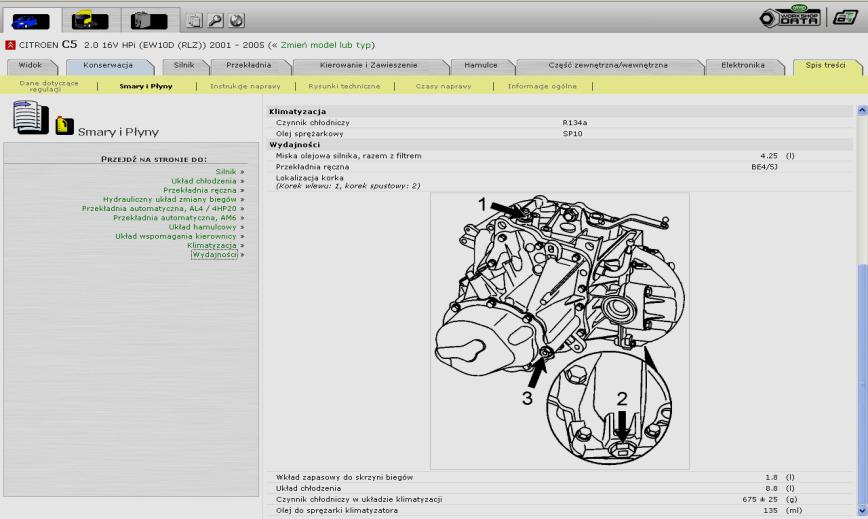868x519 pixels.
Task: Click the Workshop Data logo
Action: (x=790, y=17)
